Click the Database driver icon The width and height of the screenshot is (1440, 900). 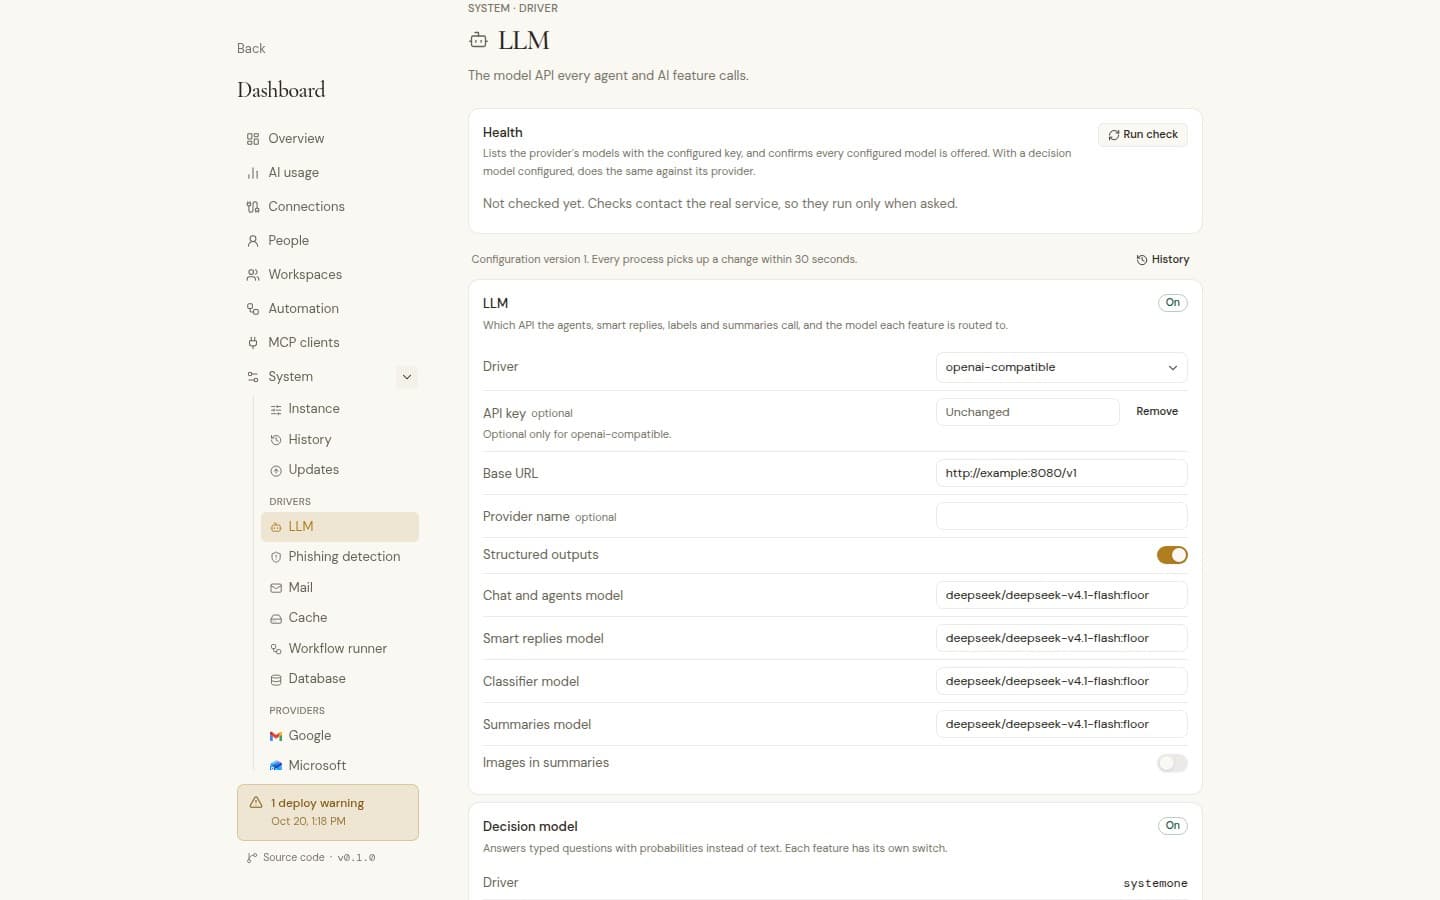pos(276,679)
